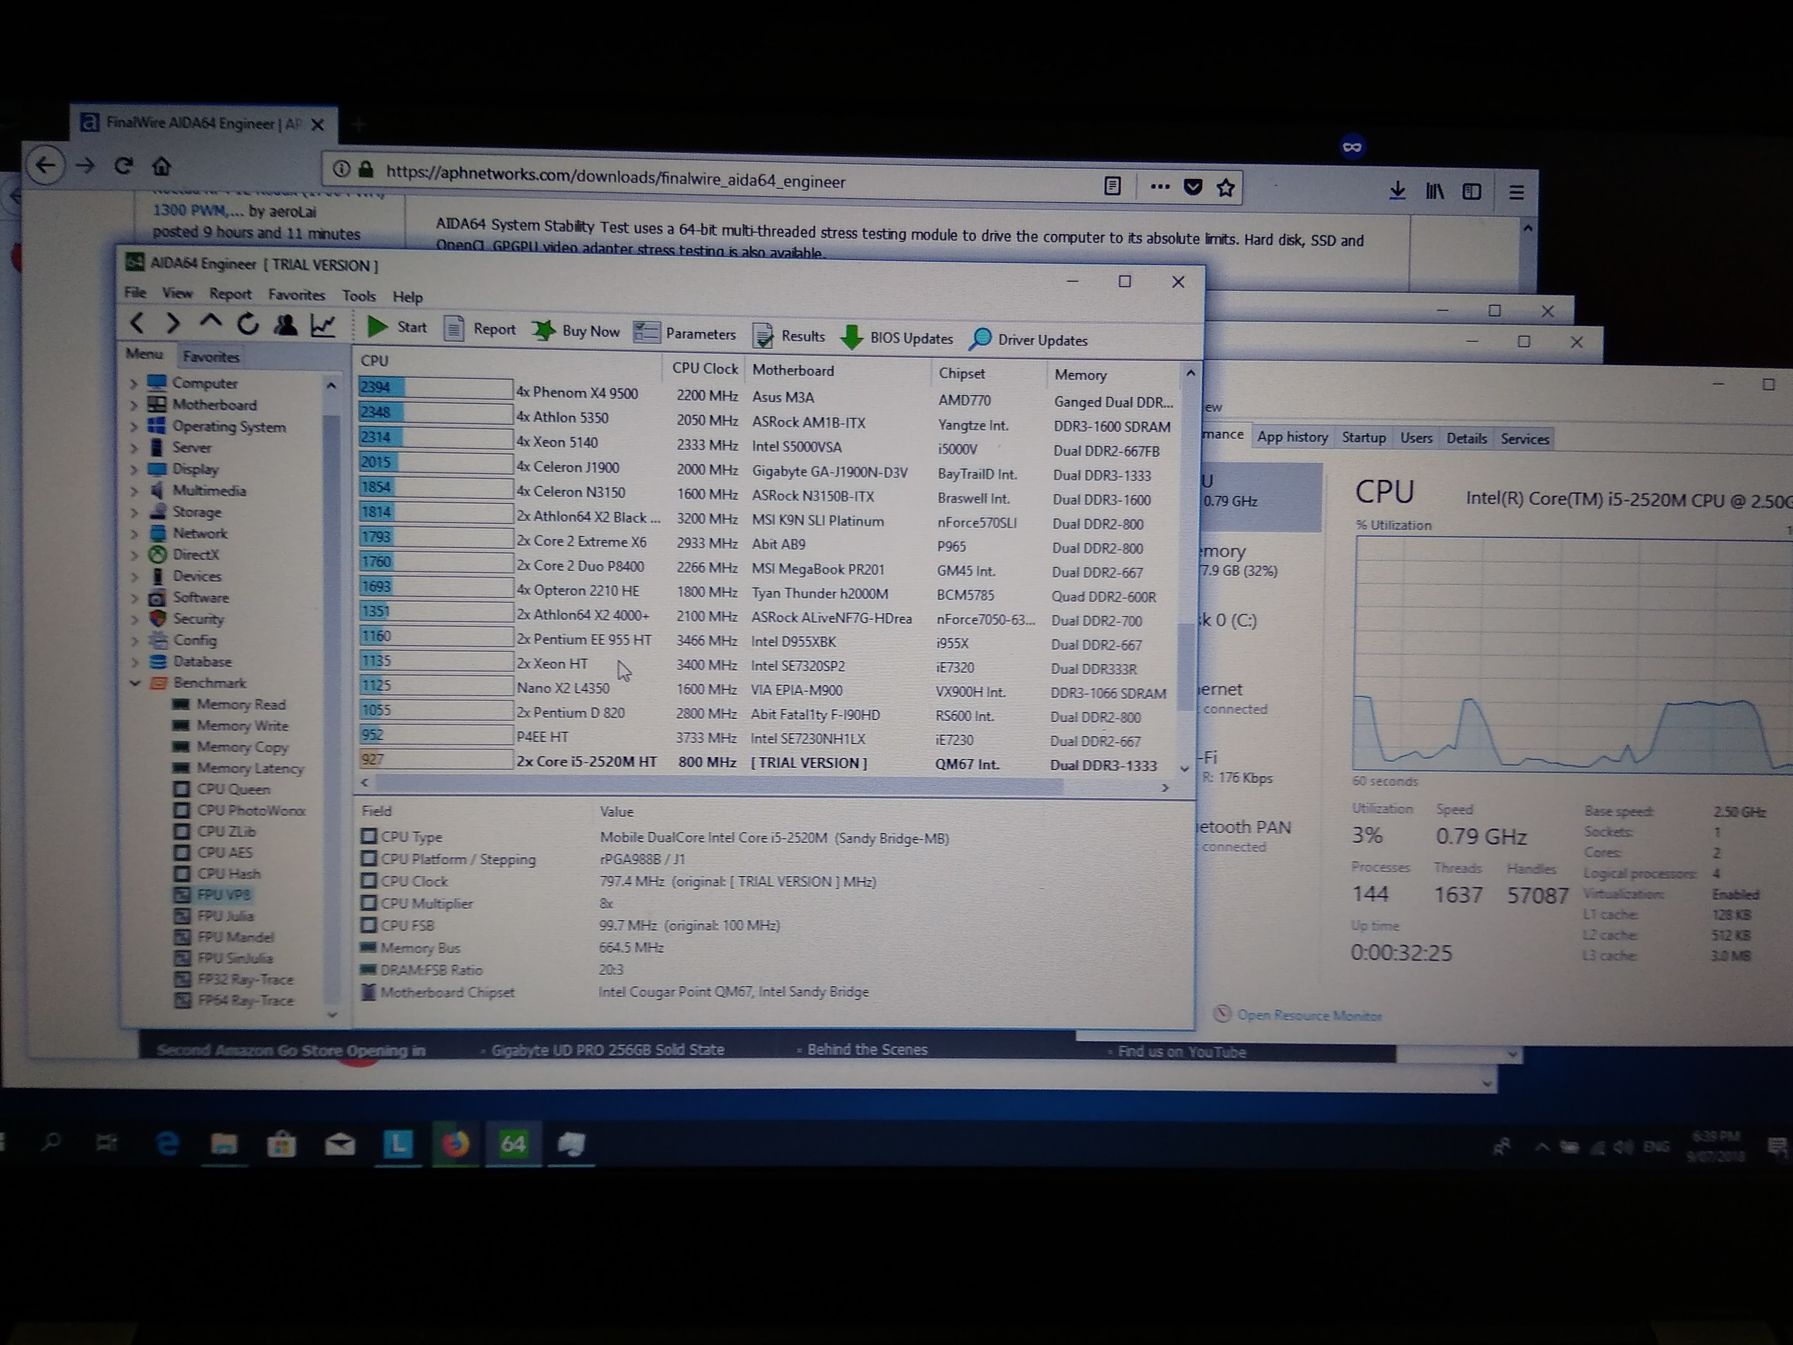Open Results from the toolbar
The image size is (1793, 1345).
[x=789, y=336]
